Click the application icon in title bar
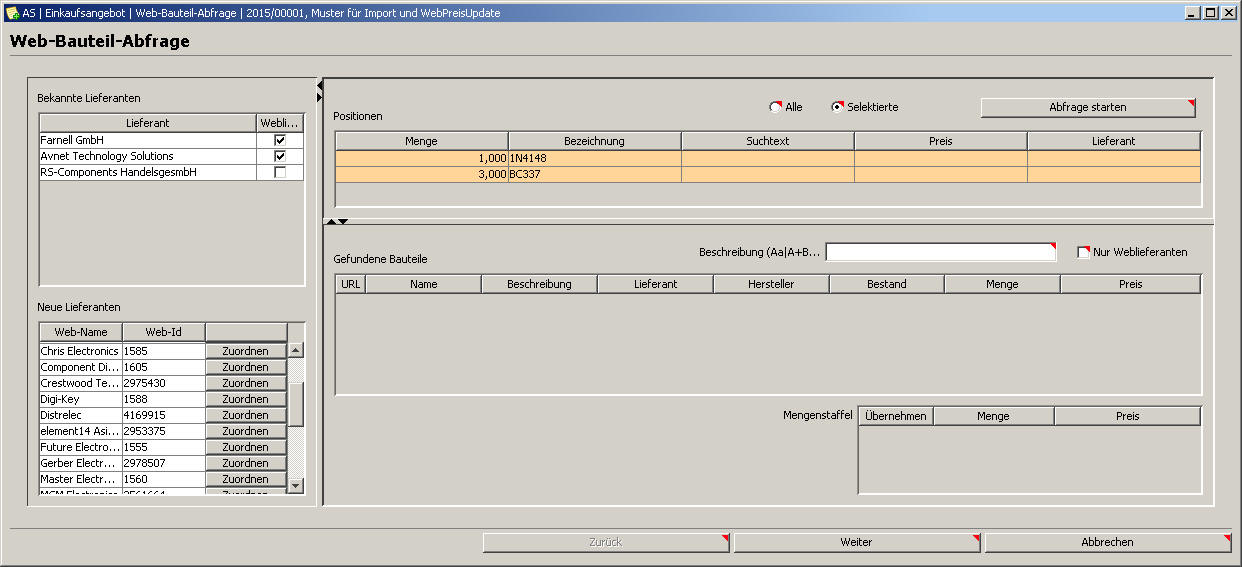 click(12, 13)
